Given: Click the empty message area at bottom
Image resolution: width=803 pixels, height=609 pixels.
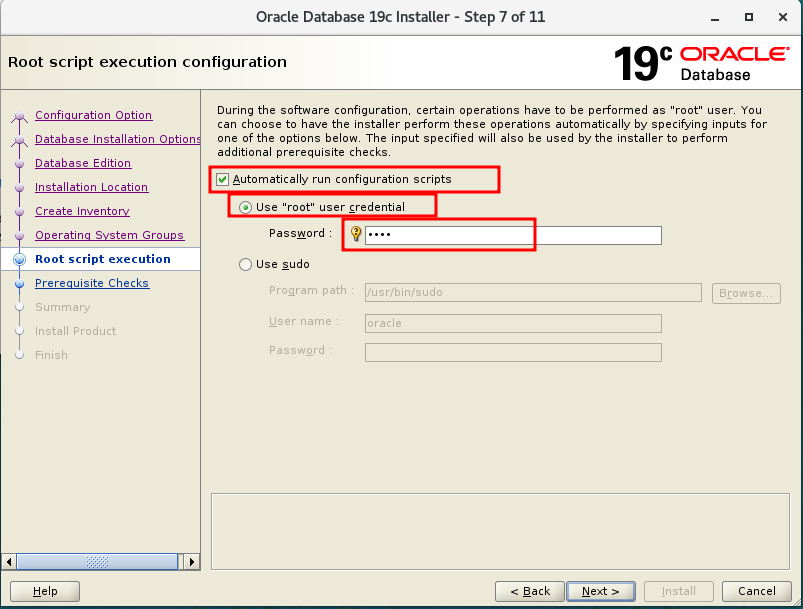Looking at the screenshot, I should [500, 531].
